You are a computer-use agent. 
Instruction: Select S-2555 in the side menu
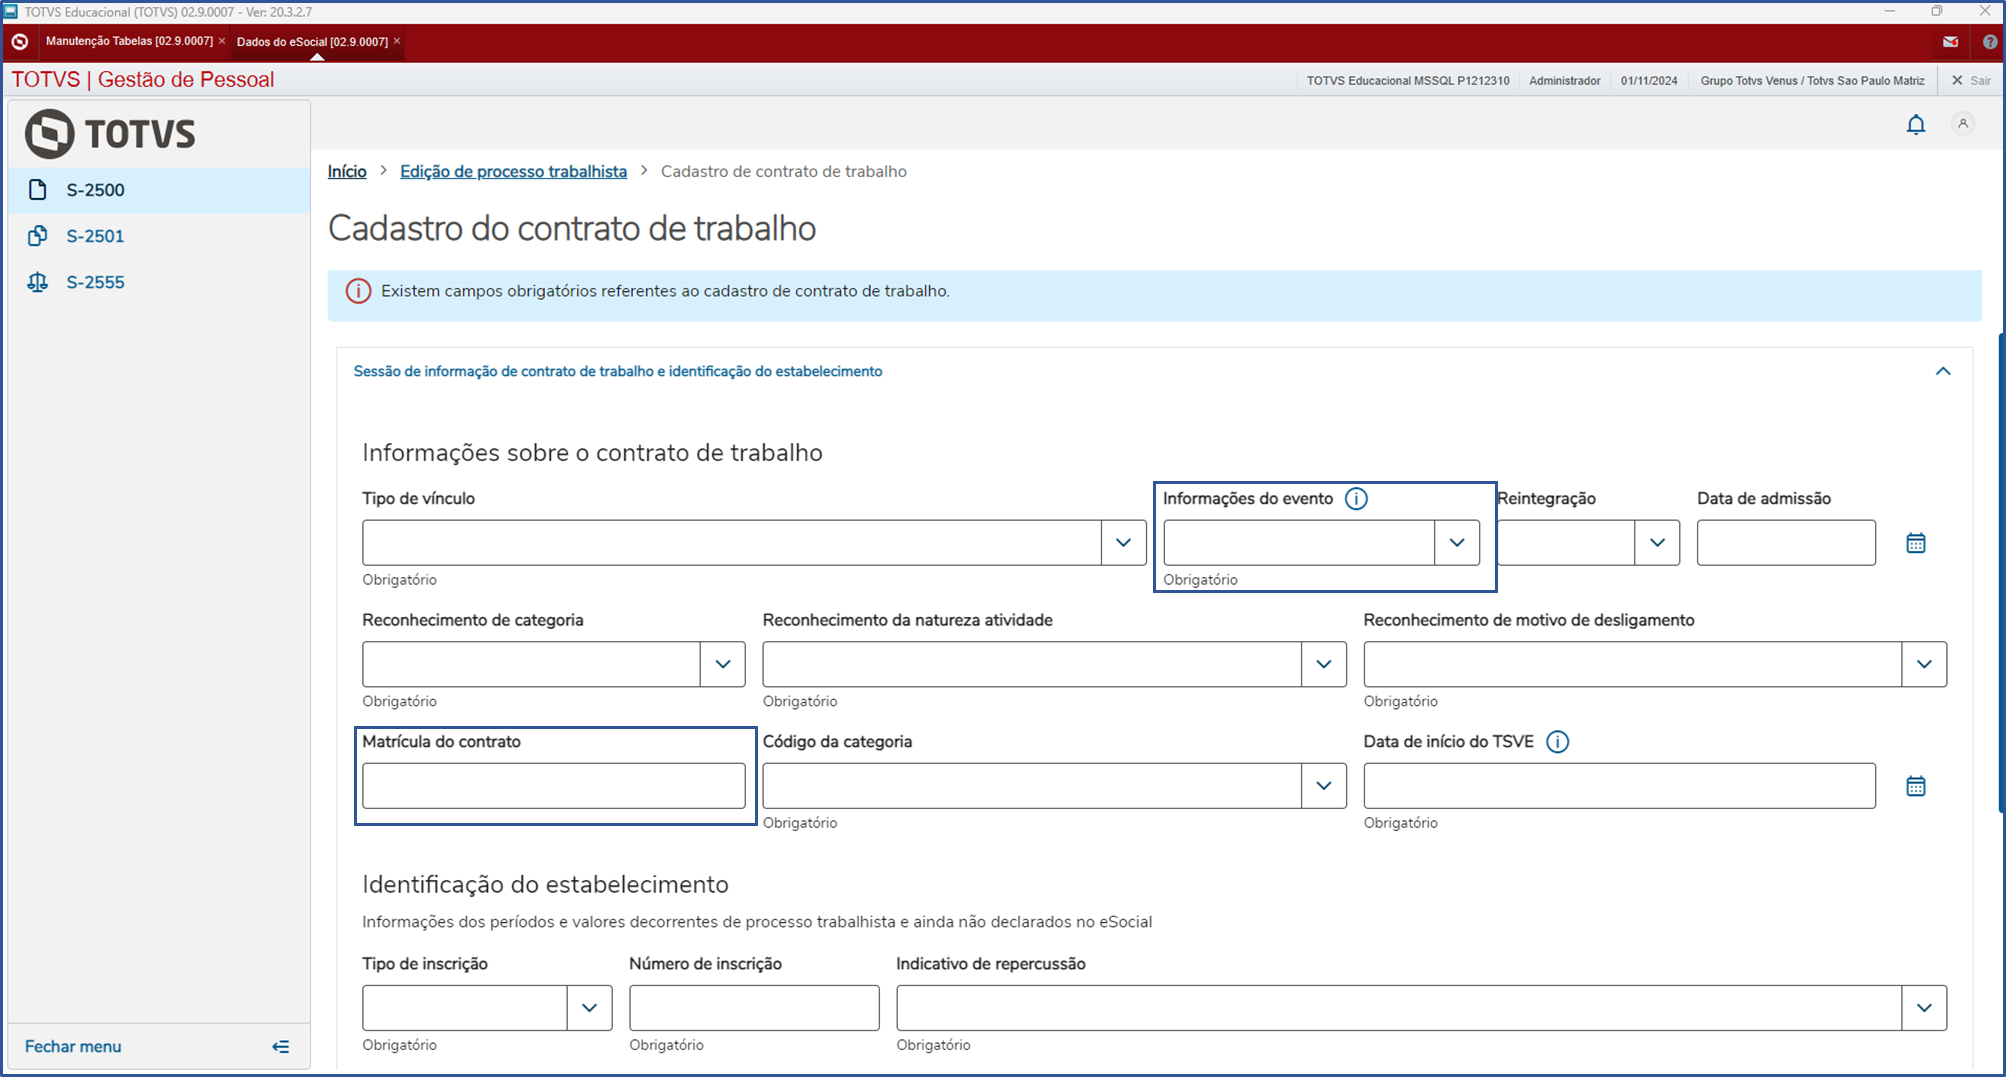[x=159, y=282]
